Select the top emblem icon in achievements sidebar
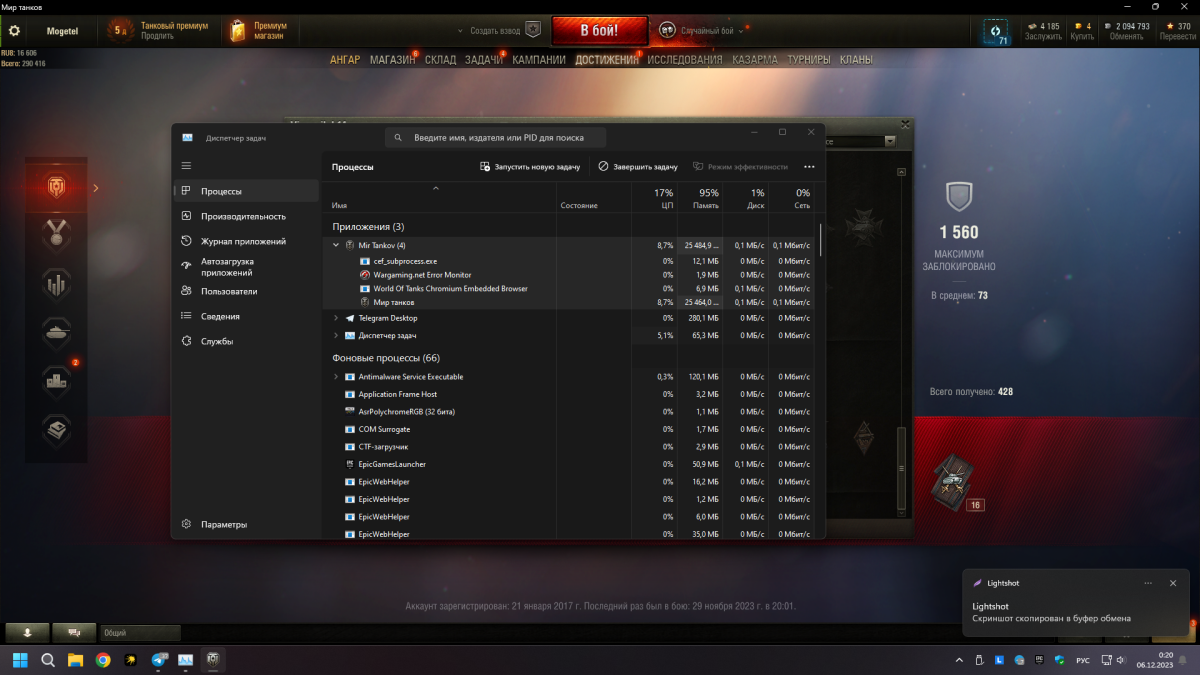 point(56,187)
